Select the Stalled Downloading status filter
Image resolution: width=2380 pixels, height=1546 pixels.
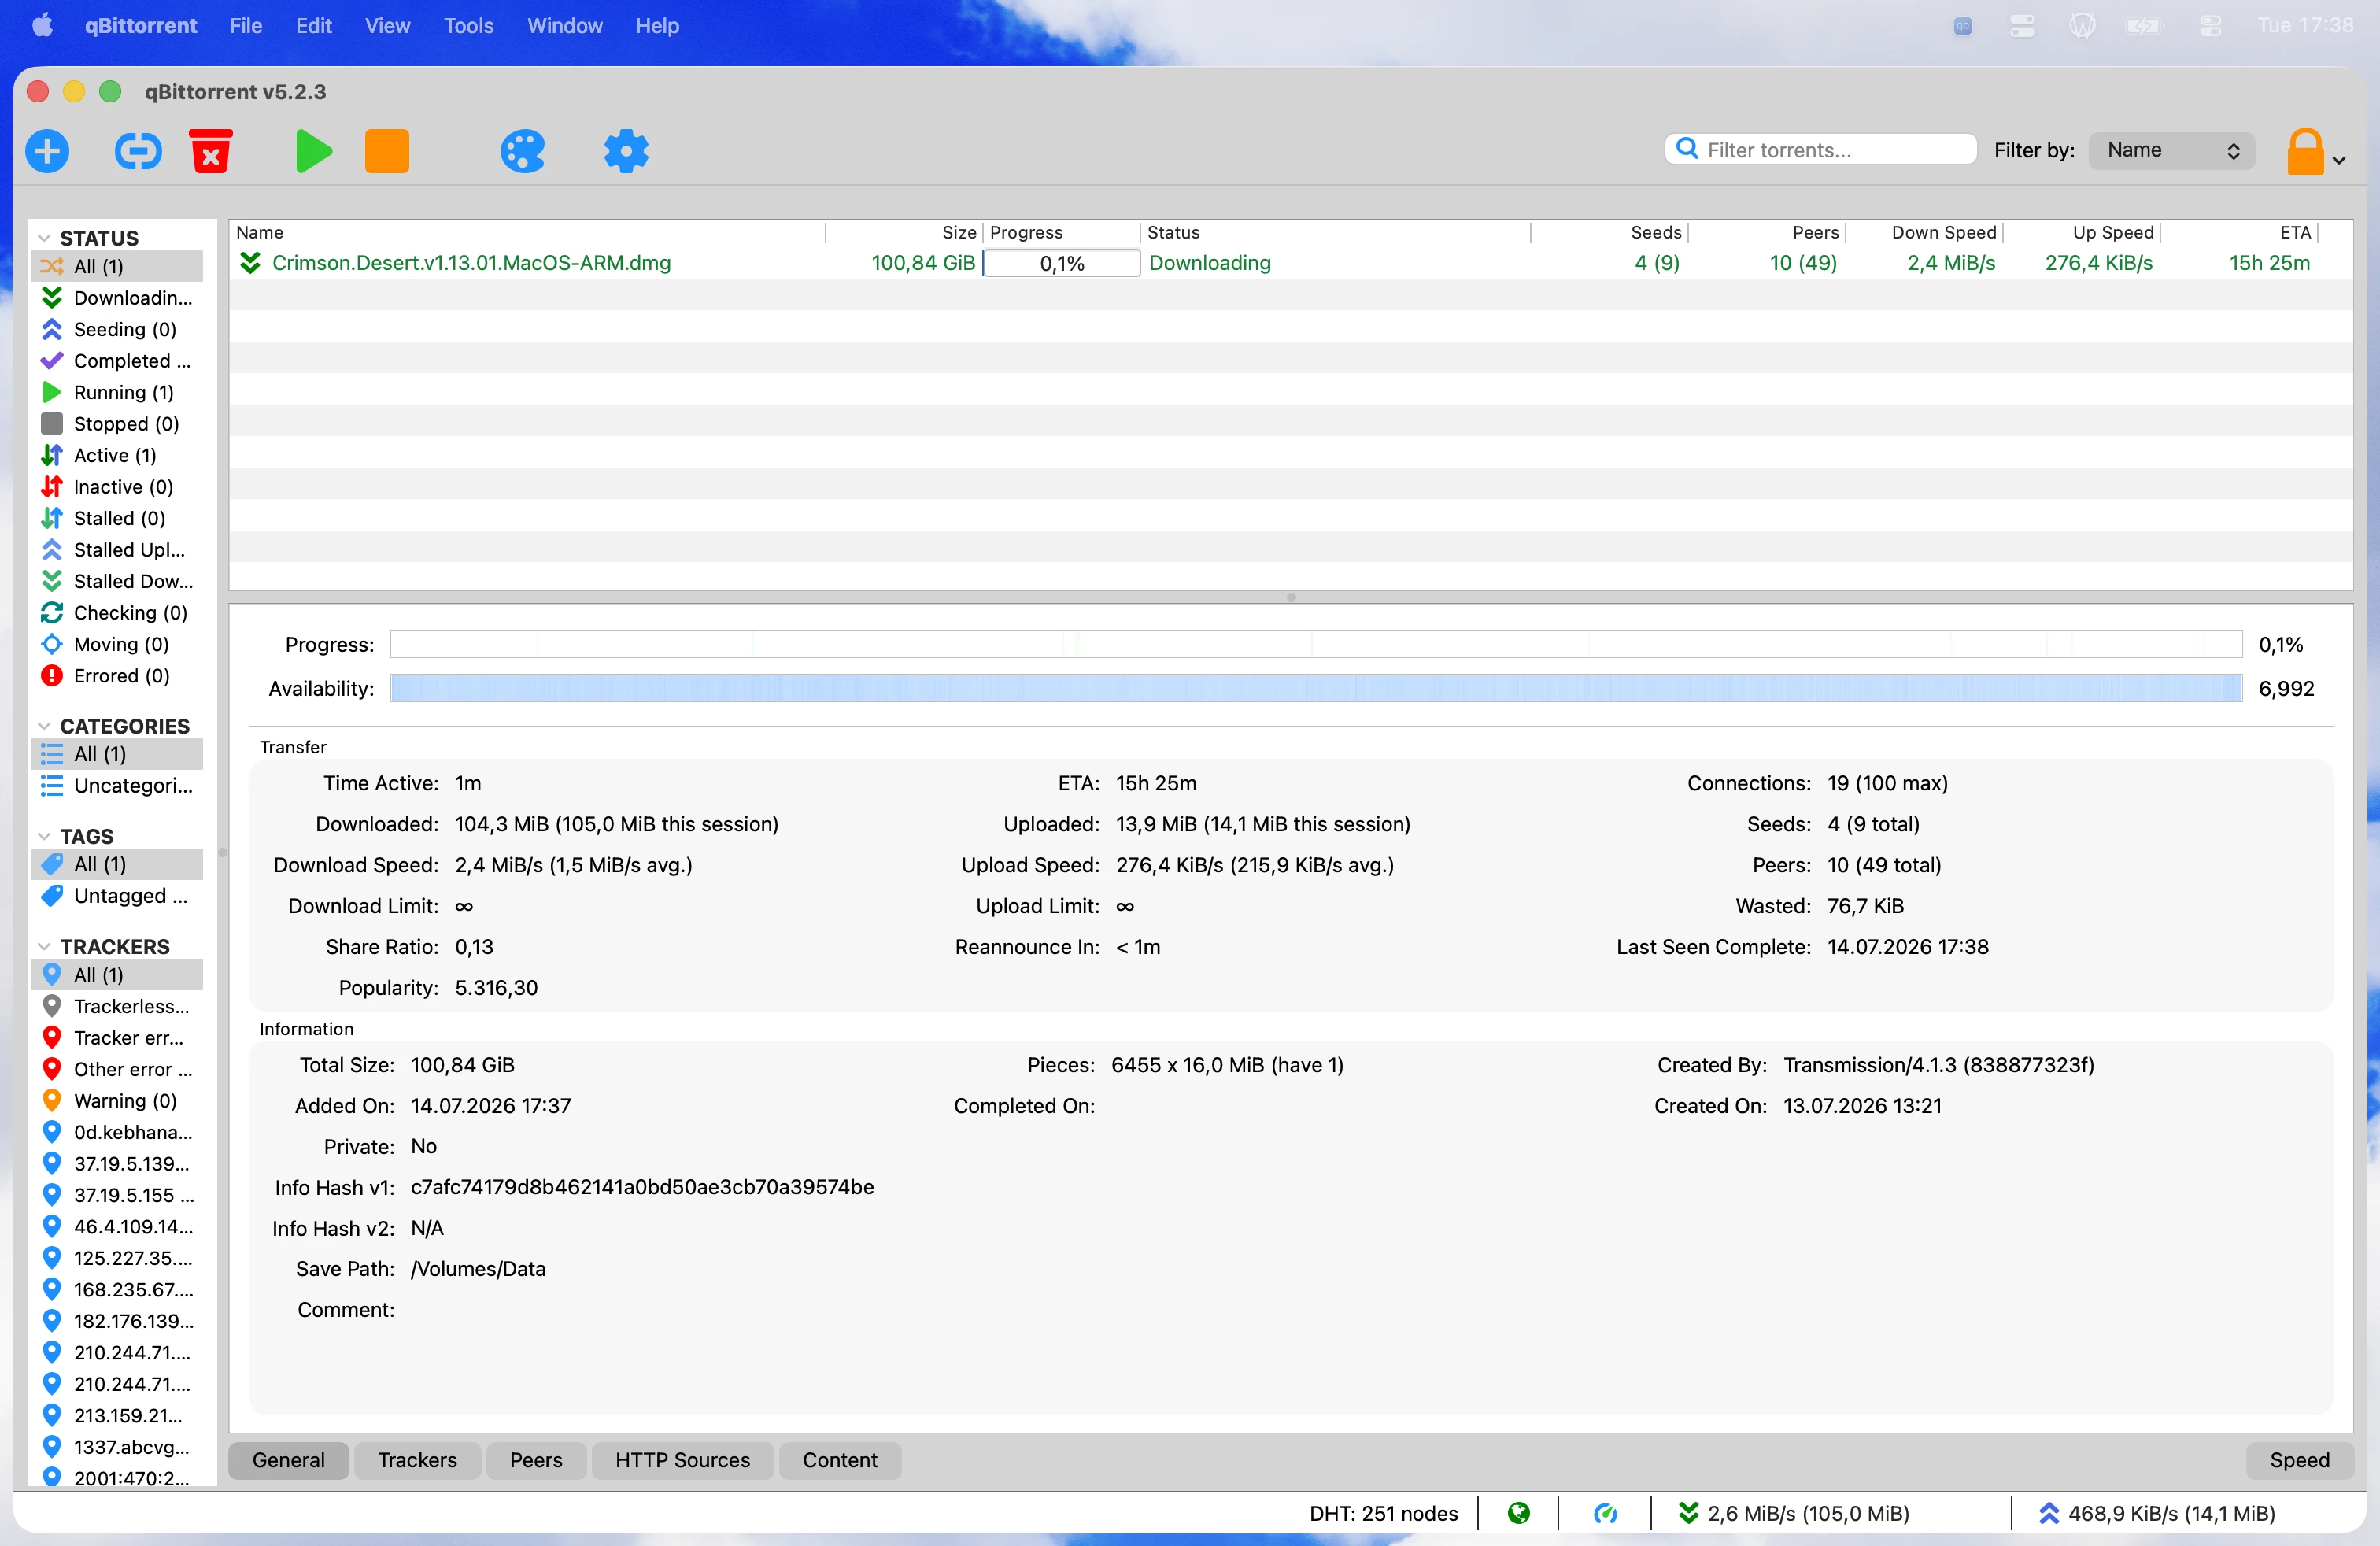118,581
